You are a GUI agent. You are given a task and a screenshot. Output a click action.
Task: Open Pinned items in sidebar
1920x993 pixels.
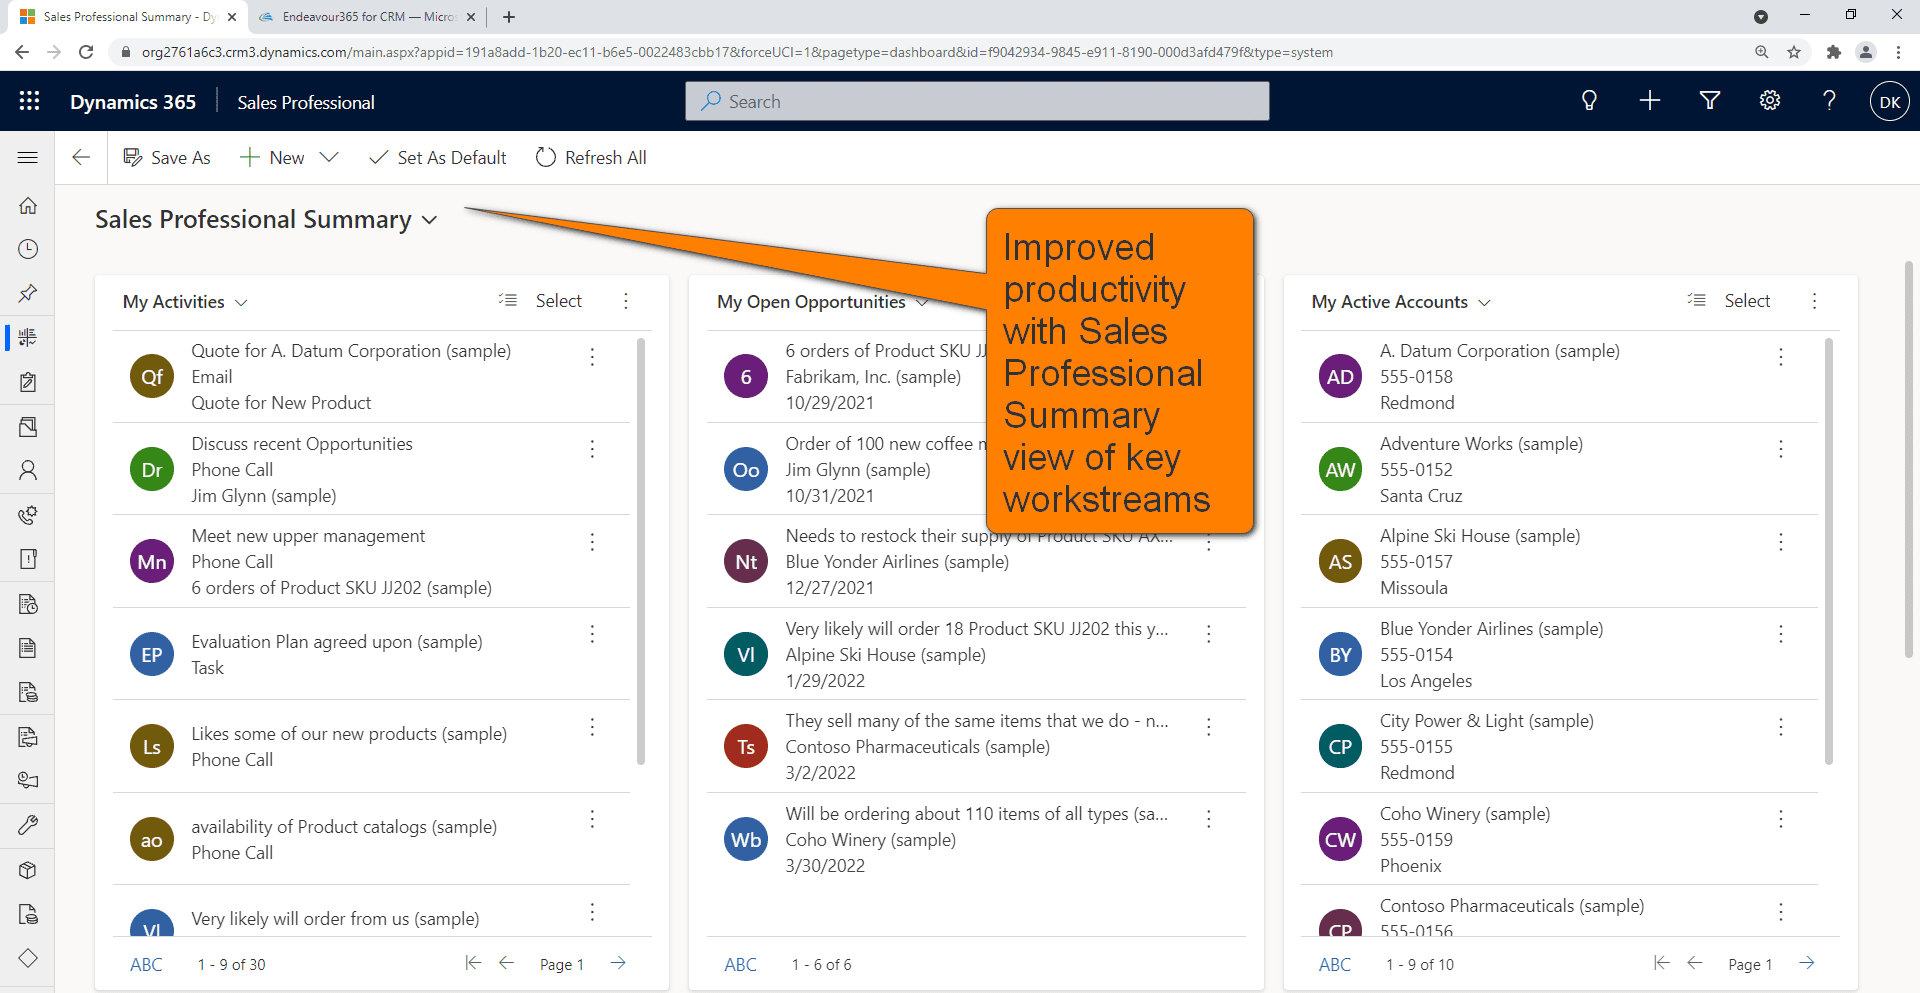[x=28, y=293]
